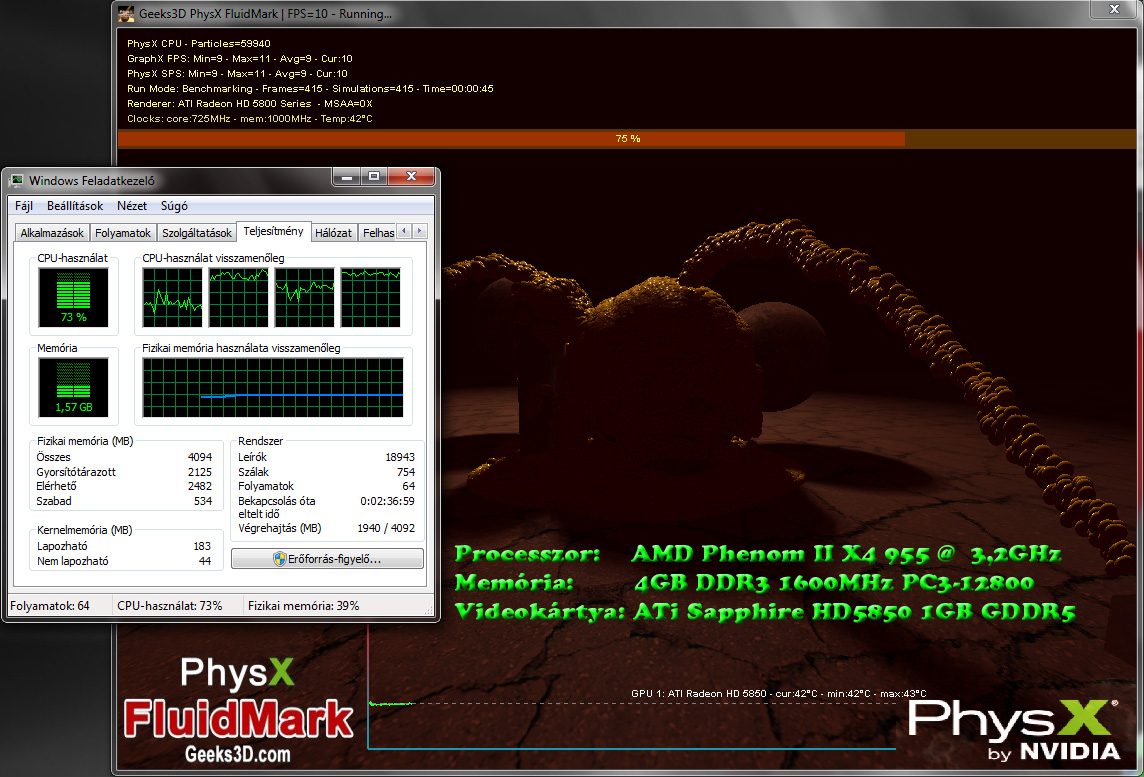Click the Geeks3D.com text under FluidMark
1144x777 pixels.
(x=238, y=754)
